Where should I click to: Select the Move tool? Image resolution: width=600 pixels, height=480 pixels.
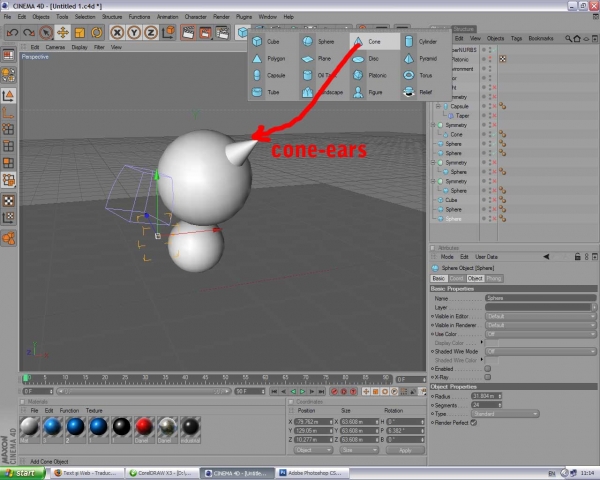[63, 33]
